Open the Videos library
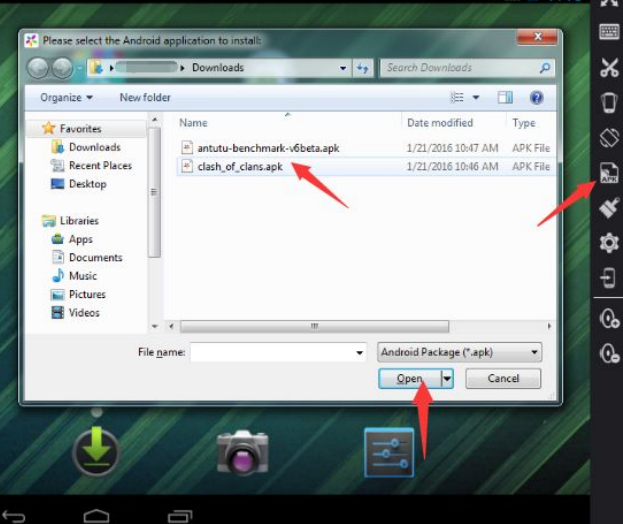Image resolution: width=623 pixels, height=524 pixels. pos(84,313)
